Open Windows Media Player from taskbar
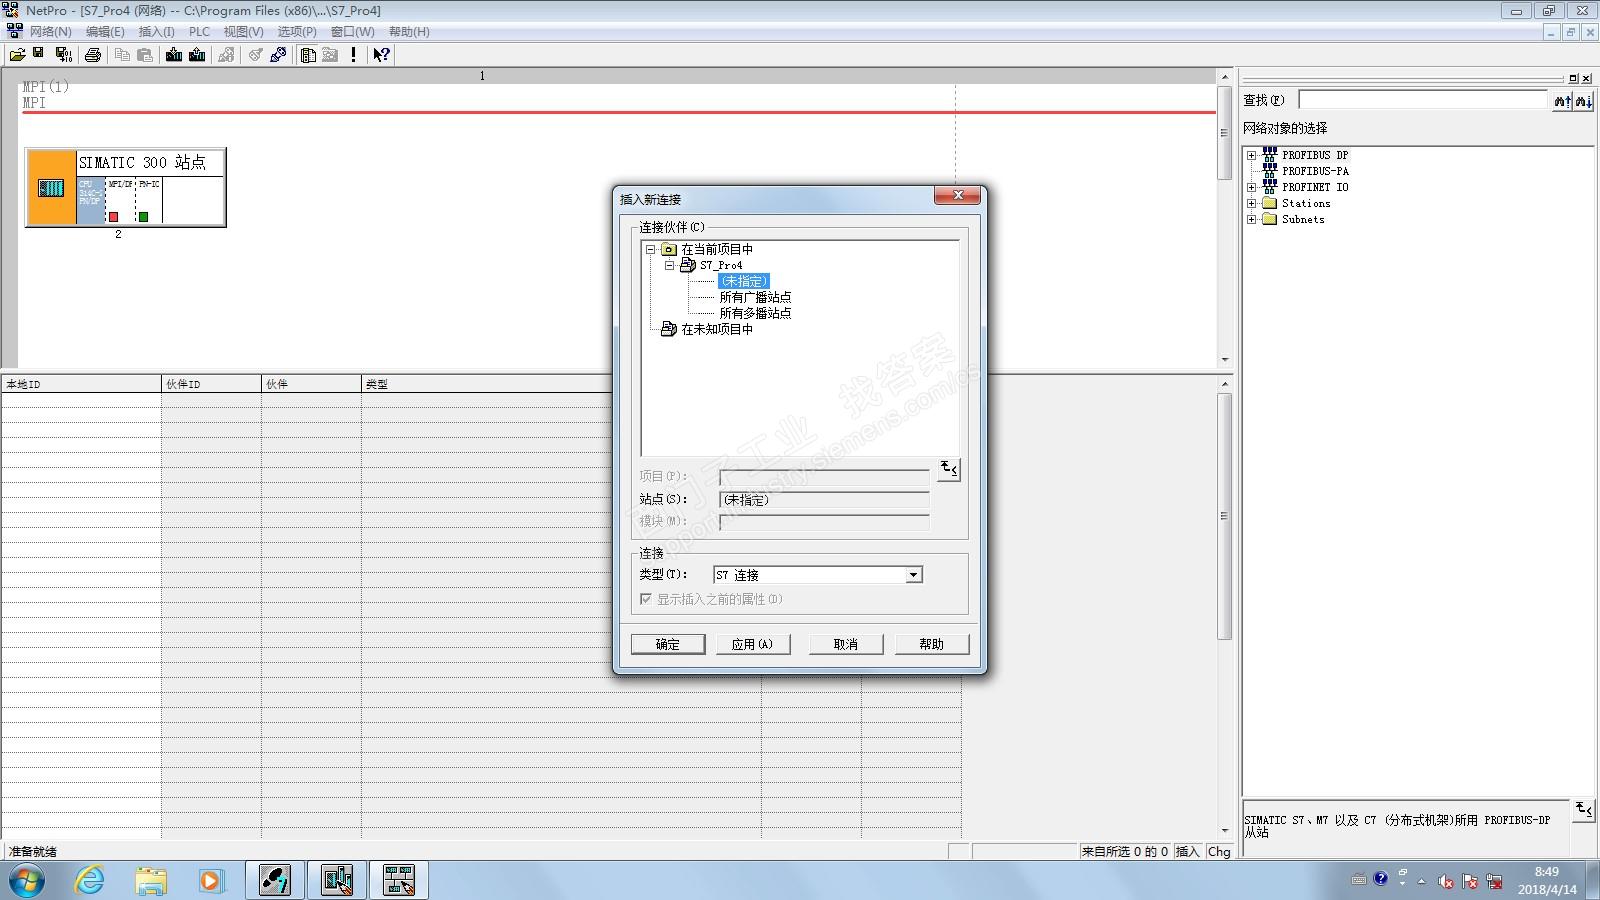Screen dimensions: 1600x900 coord(211,880)
